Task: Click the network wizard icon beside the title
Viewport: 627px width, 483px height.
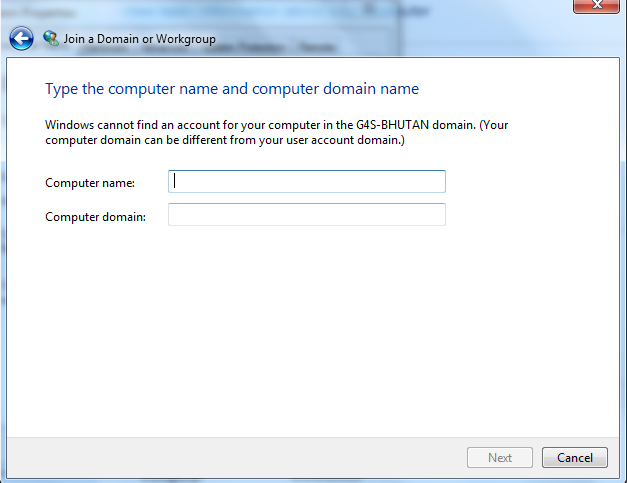Action: 51,38
